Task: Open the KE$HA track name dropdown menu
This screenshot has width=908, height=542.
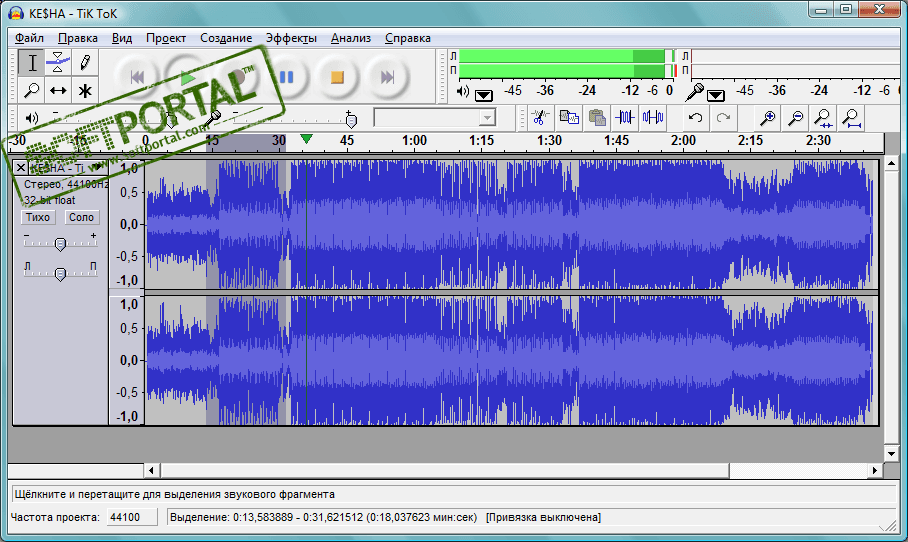Action: tap(68, 168)
